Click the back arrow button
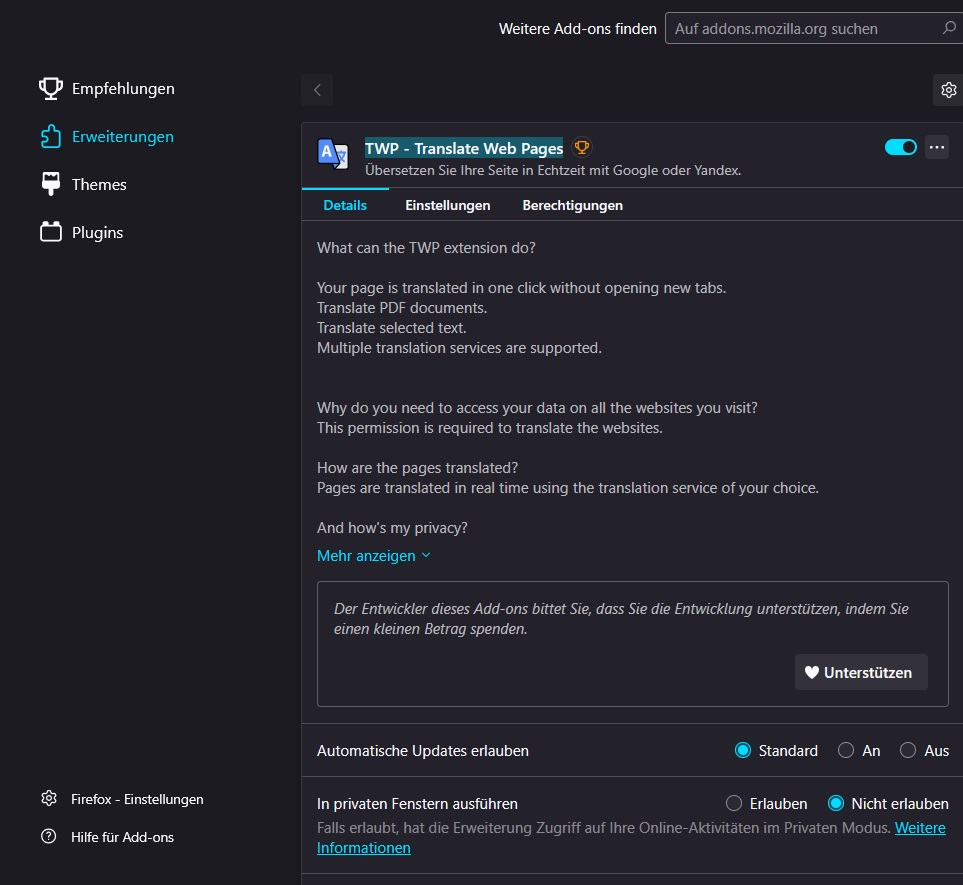The width and height of the screenshot is (963, 885). coord(317,90)
